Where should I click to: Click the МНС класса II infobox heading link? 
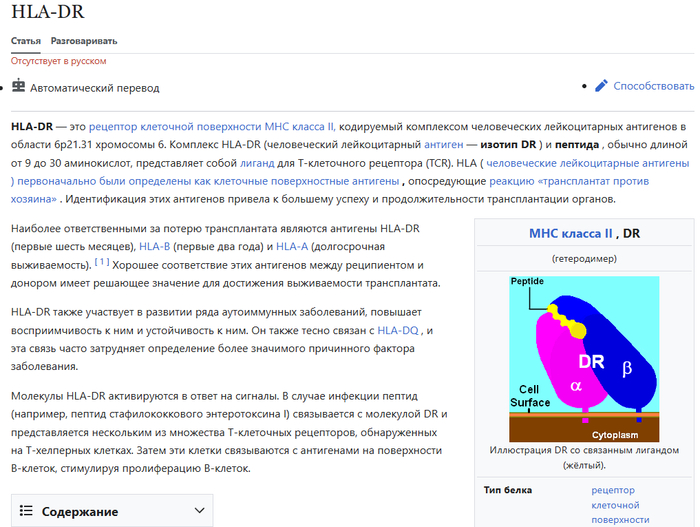pos(570,233)
